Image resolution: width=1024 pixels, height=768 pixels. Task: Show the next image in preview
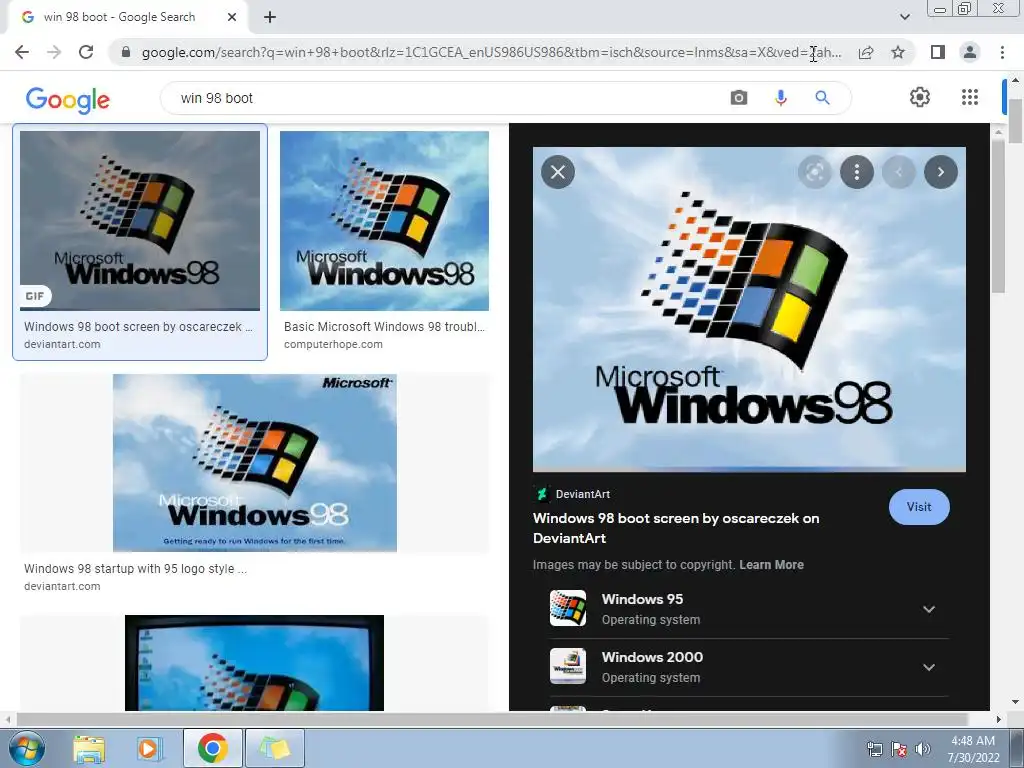(x=940, y=172)
